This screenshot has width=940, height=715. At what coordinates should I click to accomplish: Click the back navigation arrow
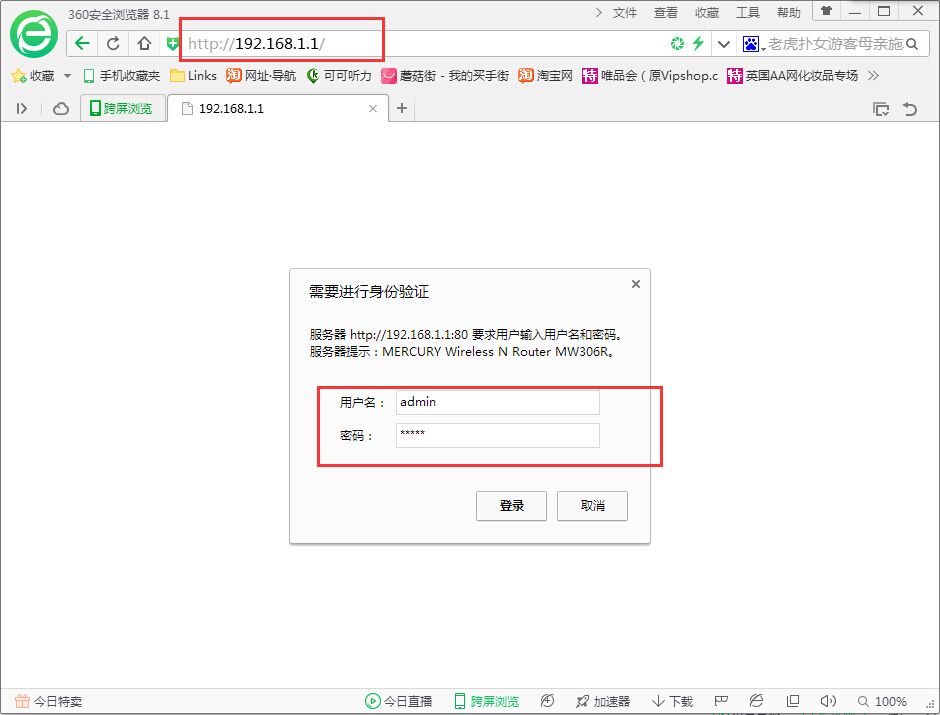click(x=81, y=44)
